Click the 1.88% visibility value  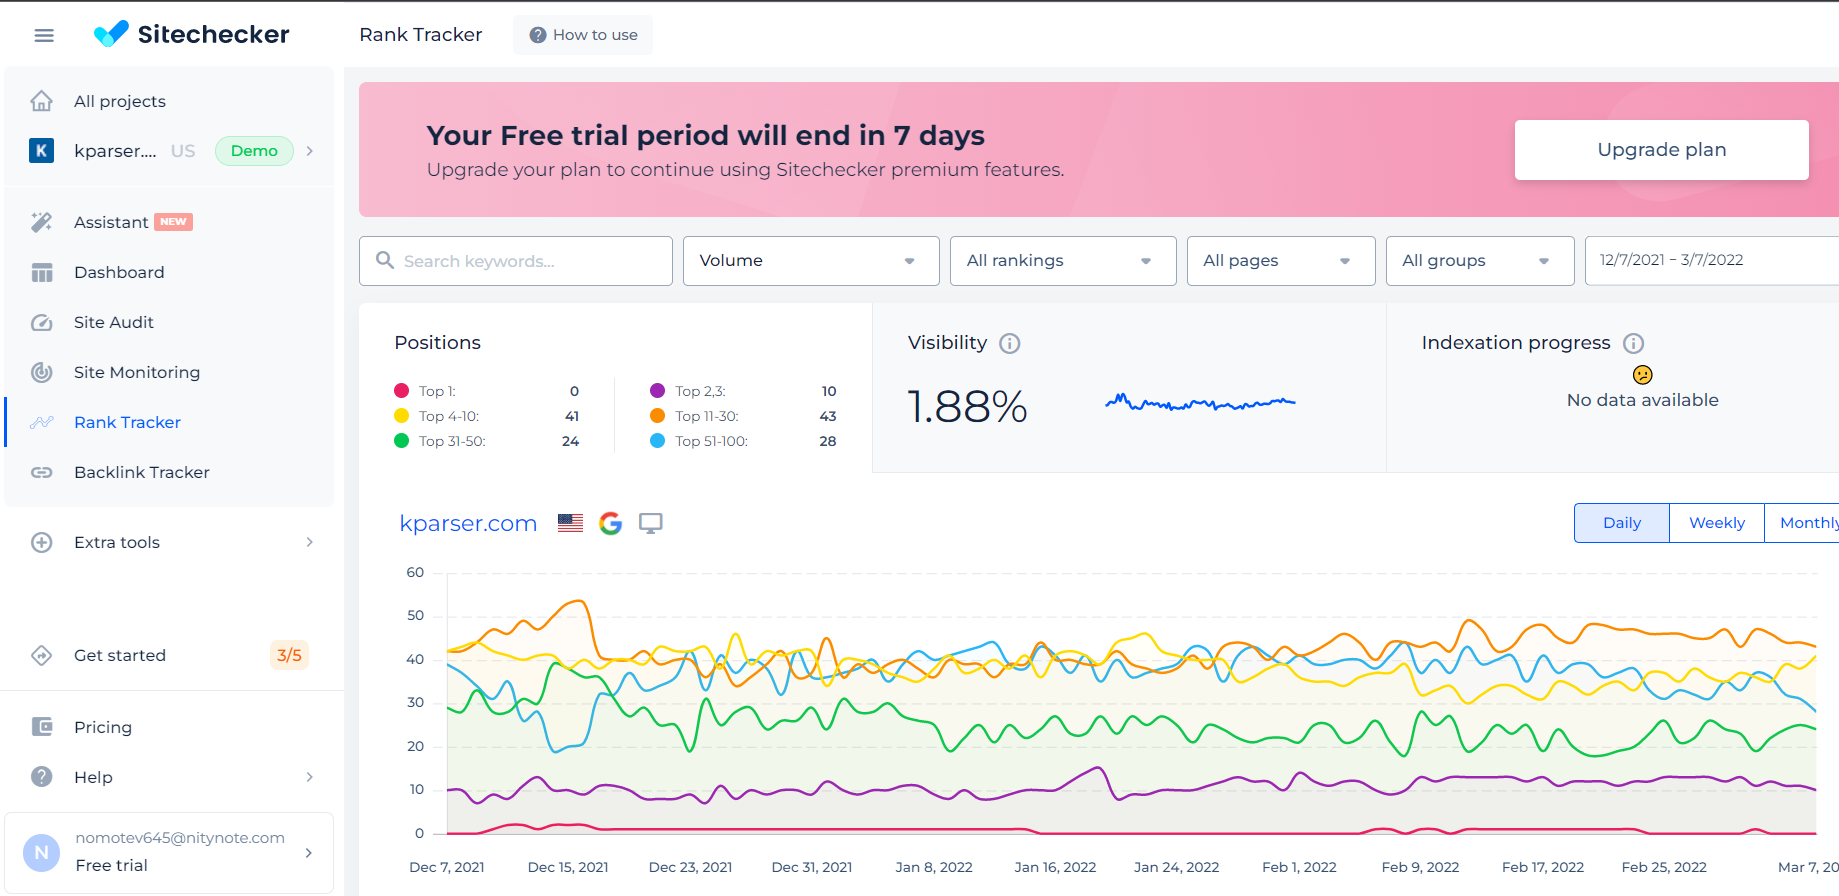point(967,407)
